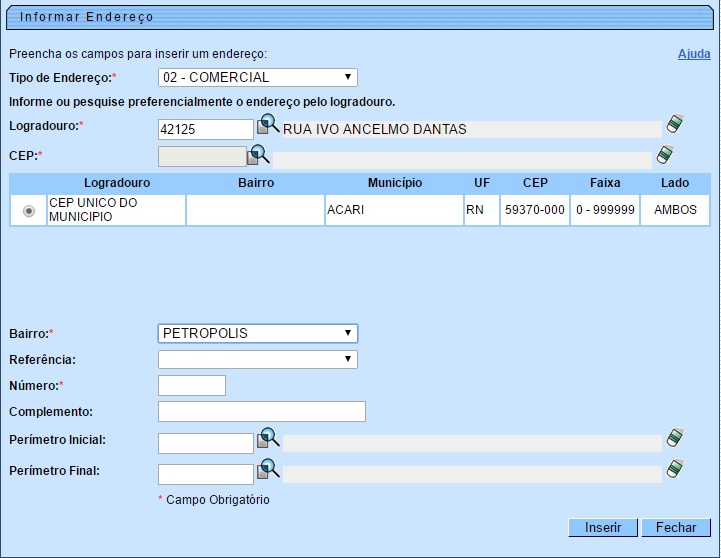Click the CEP eraser clear icon
Image resolution: width=721 pixels, height=558 pixels.
(x=665, y=154)
